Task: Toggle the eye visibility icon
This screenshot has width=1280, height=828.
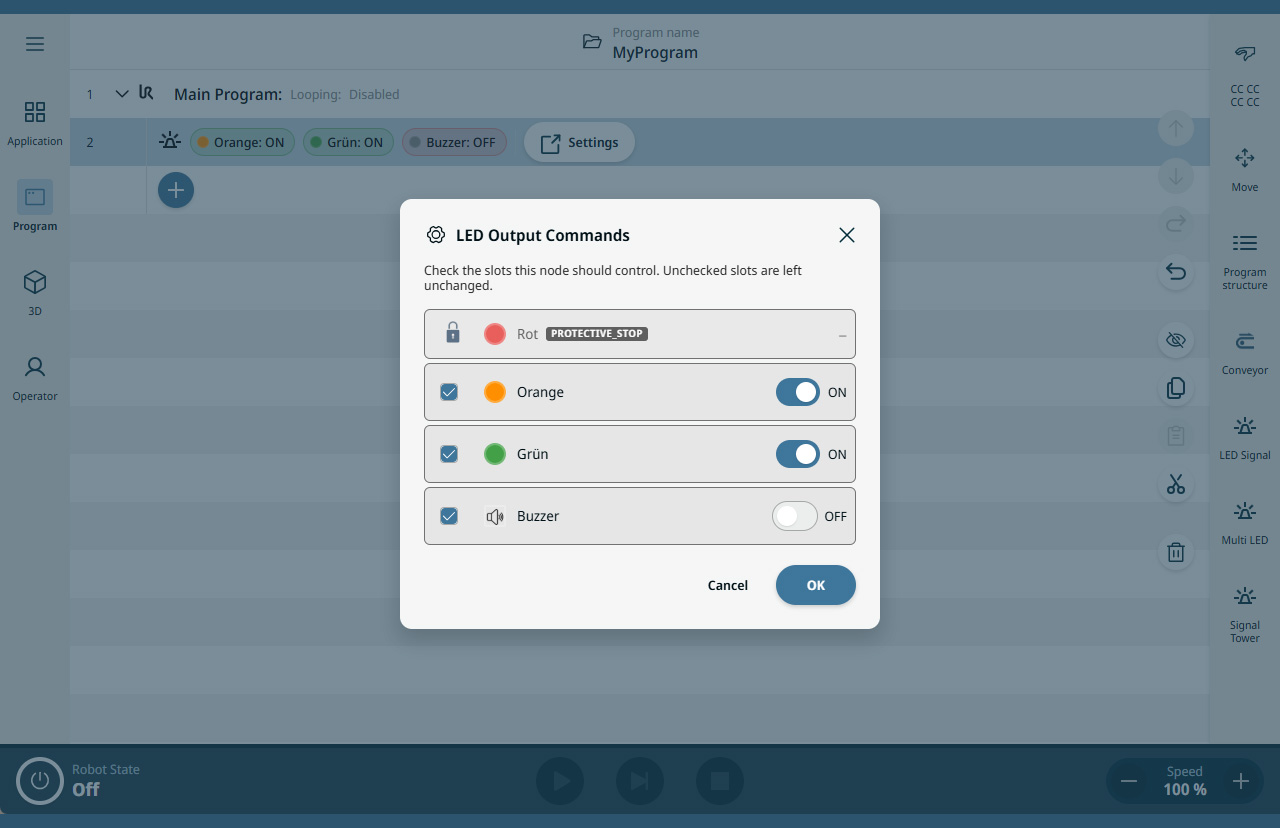Action: (1176, 340)
